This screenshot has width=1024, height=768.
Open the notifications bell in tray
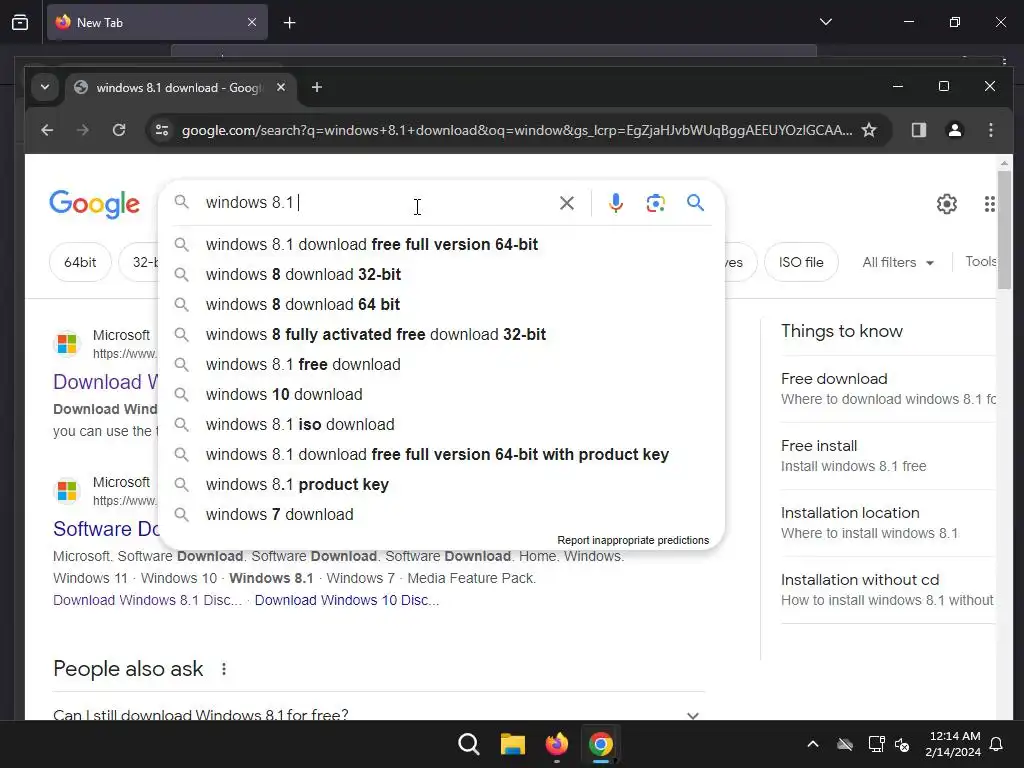[x=997, y=744]
